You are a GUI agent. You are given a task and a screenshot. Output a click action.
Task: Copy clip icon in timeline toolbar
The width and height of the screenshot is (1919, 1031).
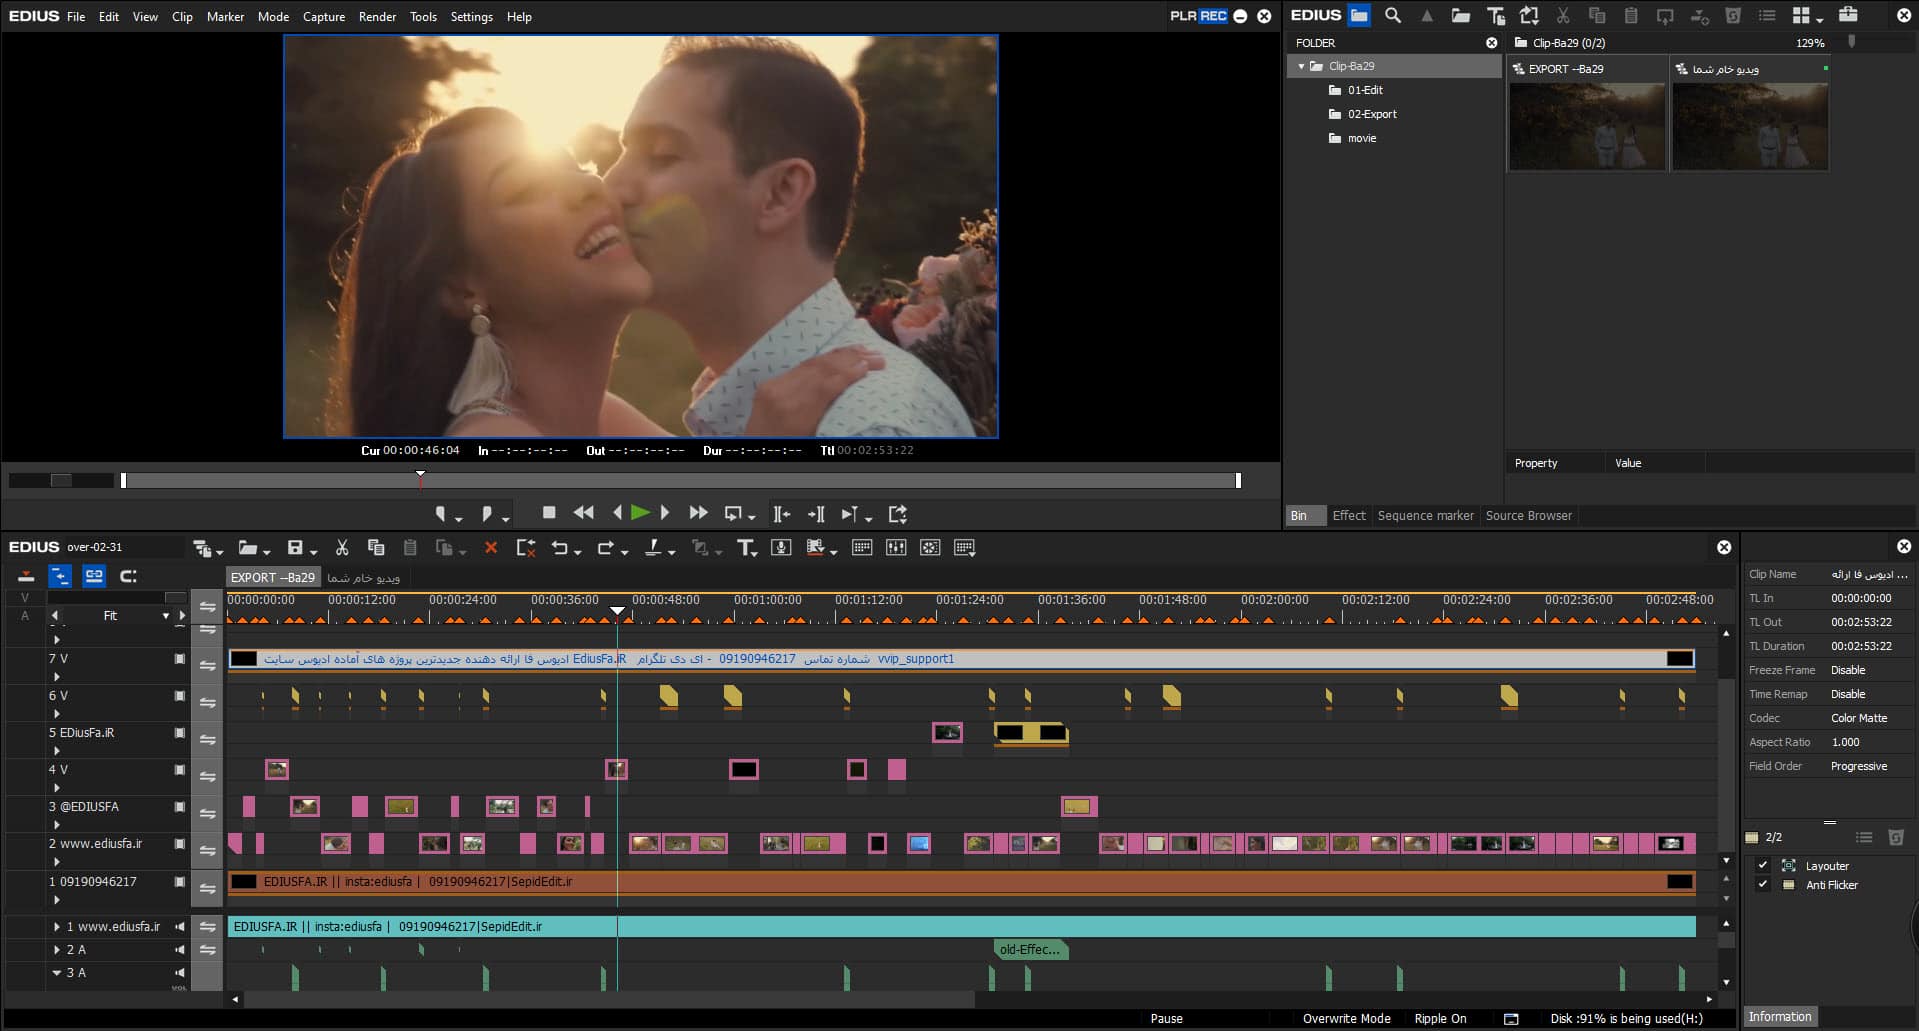tap(376, 547)
